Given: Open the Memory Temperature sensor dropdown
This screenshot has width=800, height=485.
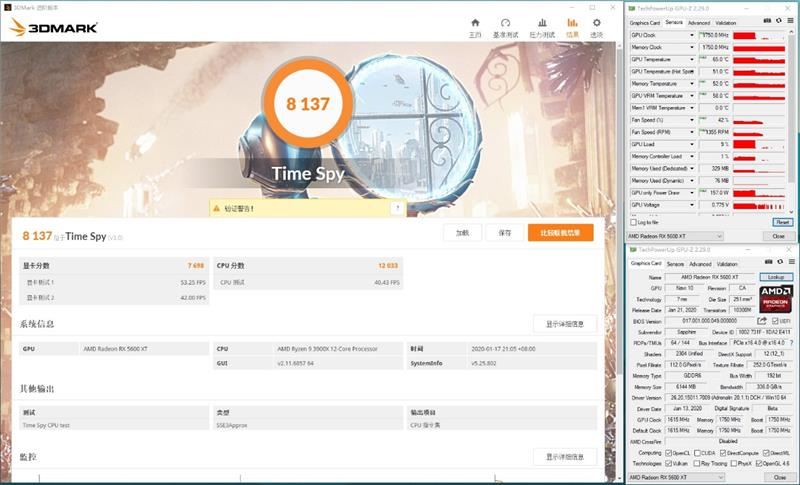Looking at the screenshot, I should click(x=691, y=84).
